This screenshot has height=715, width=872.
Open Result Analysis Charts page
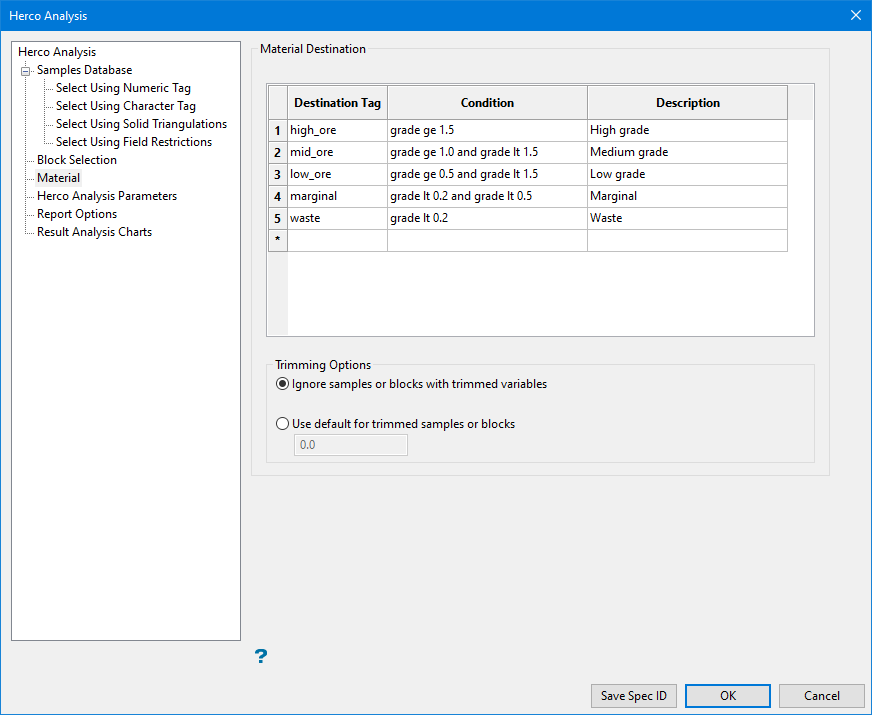94,232
